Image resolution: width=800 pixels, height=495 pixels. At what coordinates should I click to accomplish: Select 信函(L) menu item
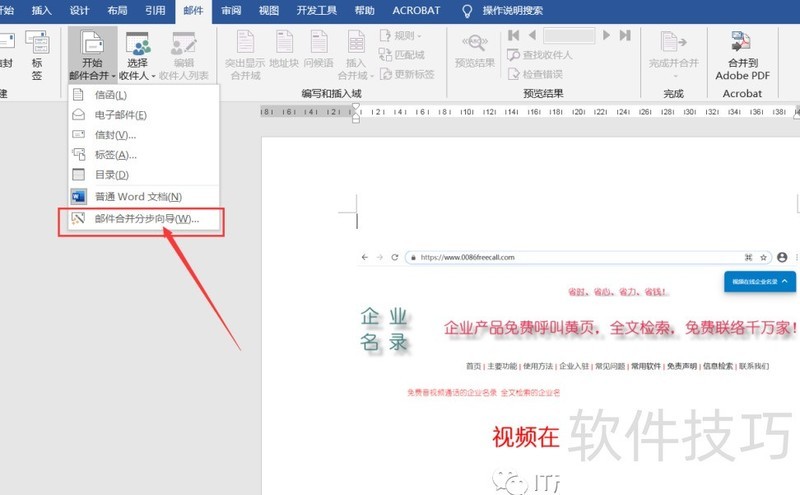[144, 94]
